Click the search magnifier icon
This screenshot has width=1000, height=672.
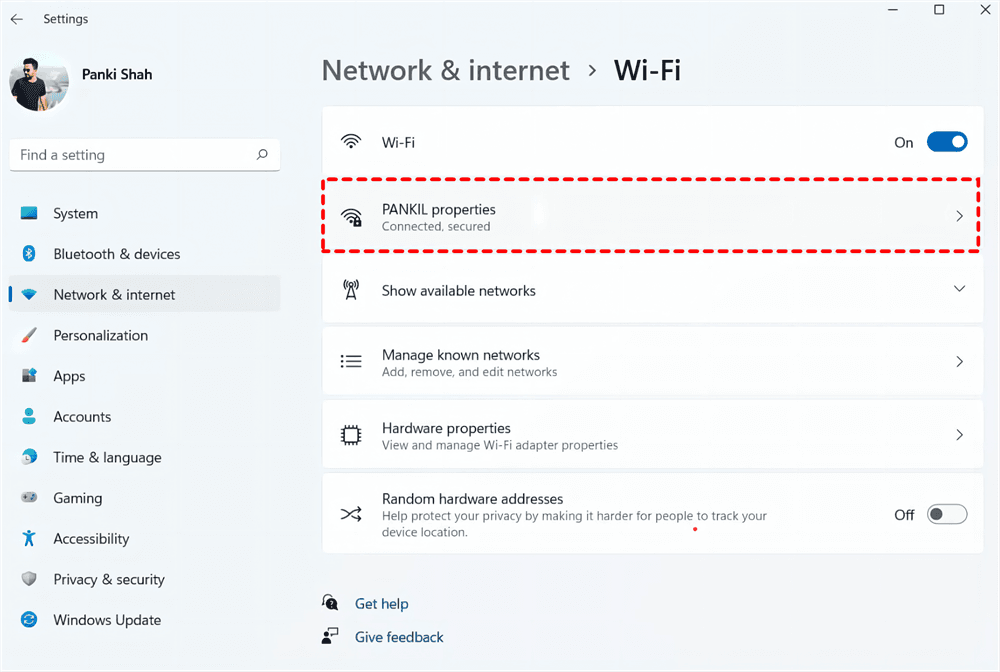(x=262, y=155)
